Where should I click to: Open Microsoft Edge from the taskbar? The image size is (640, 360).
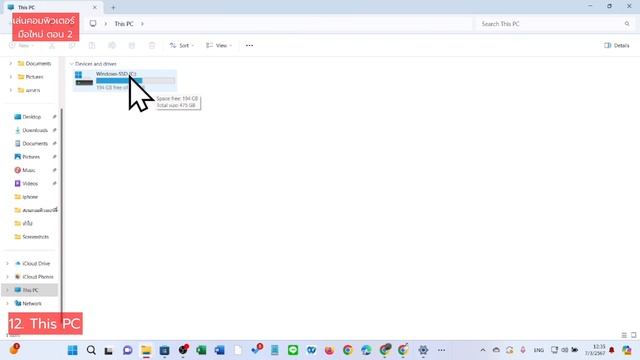366,350
